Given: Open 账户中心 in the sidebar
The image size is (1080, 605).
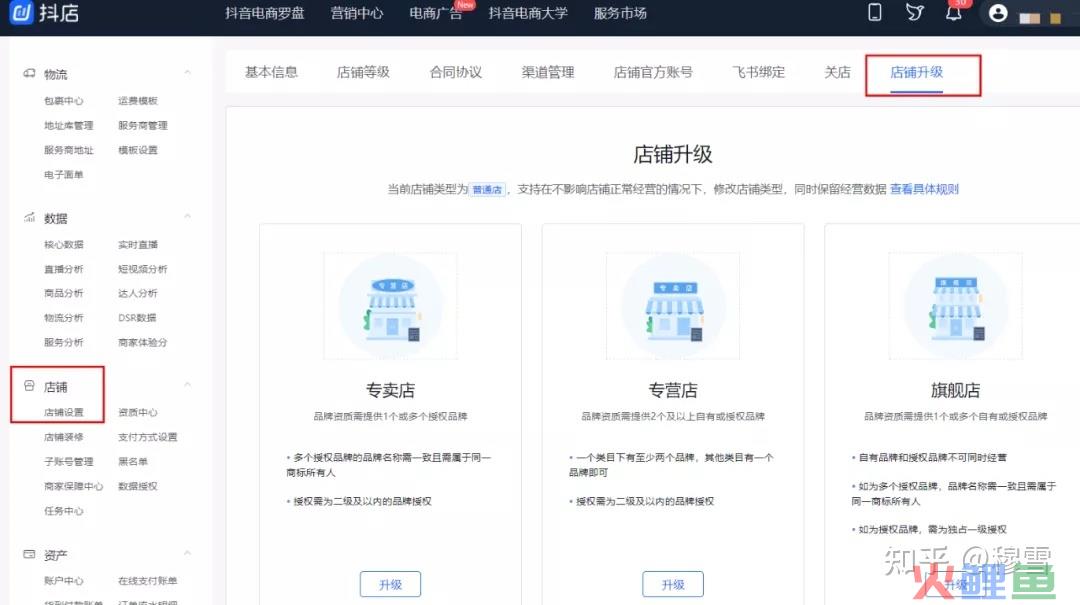Looking at the screenshot, I should pyautogui.click(x=63, y=581).
